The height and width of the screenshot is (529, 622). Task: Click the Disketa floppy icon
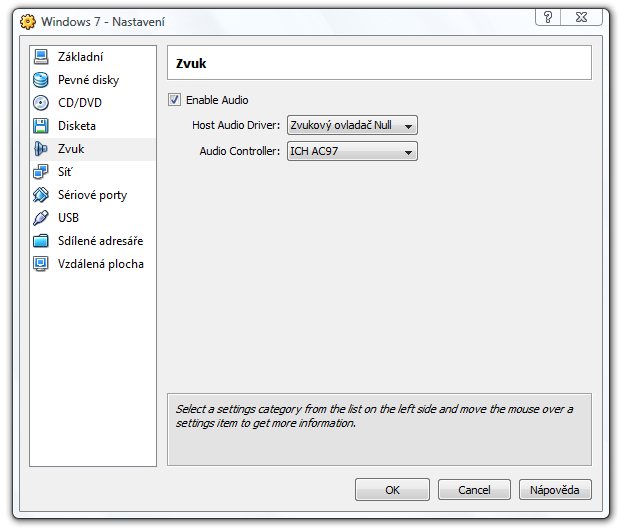pyautogui.click(x=41, y=126)
